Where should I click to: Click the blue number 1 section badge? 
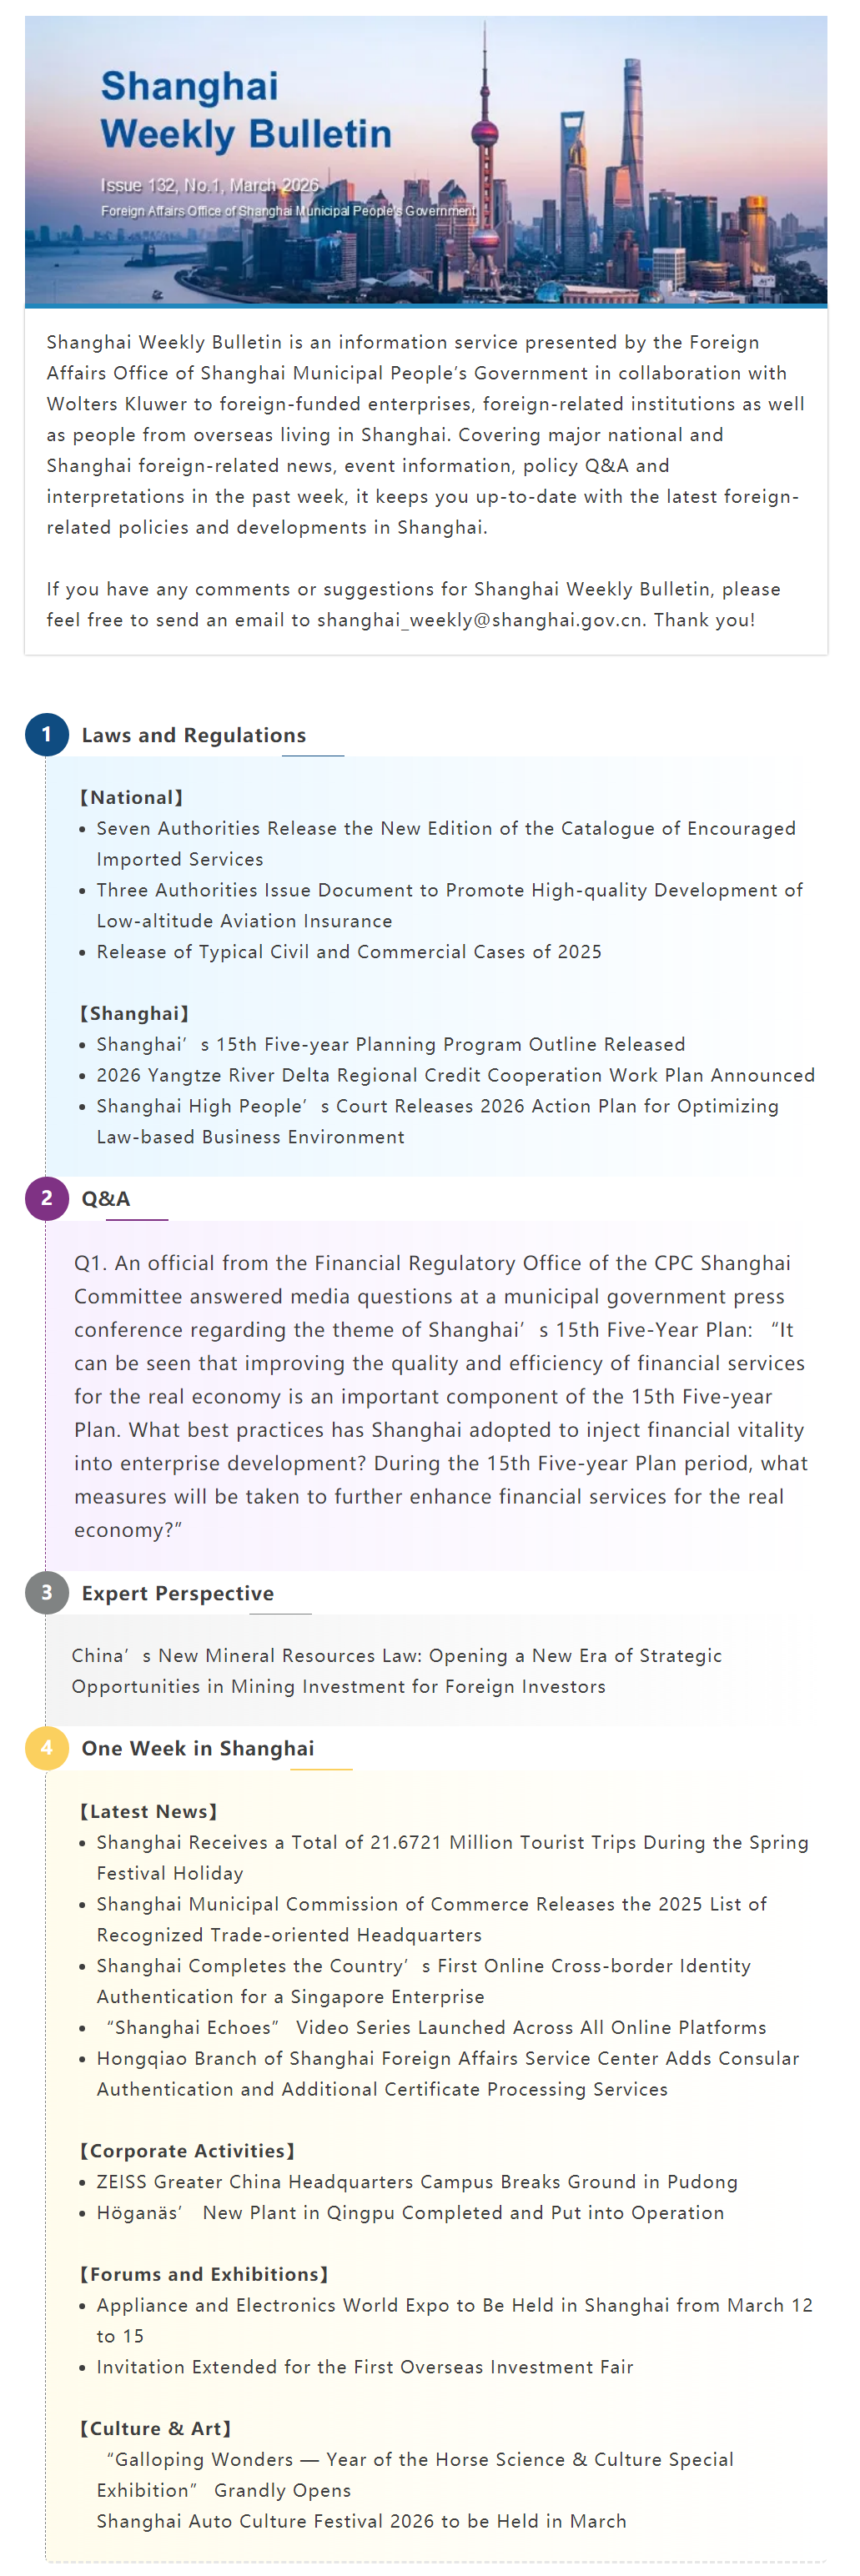46,735
